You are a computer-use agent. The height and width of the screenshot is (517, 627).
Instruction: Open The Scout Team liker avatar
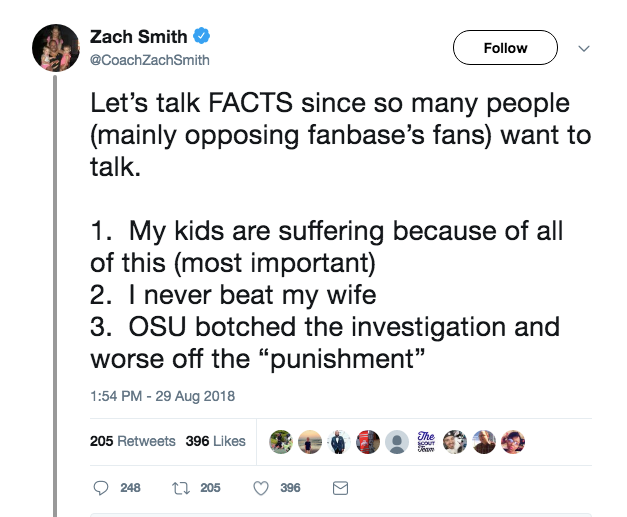click(x=426, y=441)
